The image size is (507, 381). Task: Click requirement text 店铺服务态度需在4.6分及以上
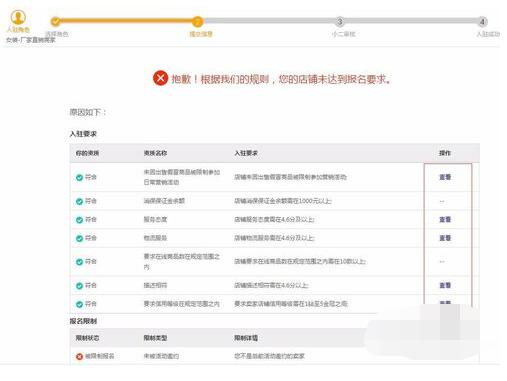point(274,219)
